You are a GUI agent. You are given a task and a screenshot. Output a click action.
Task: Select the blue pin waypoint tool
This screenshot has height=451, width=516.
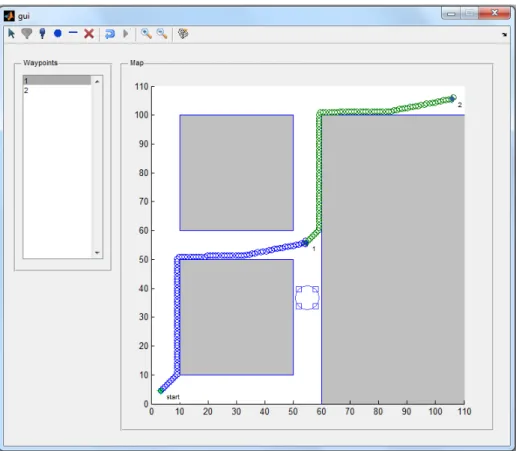point(42,33)
